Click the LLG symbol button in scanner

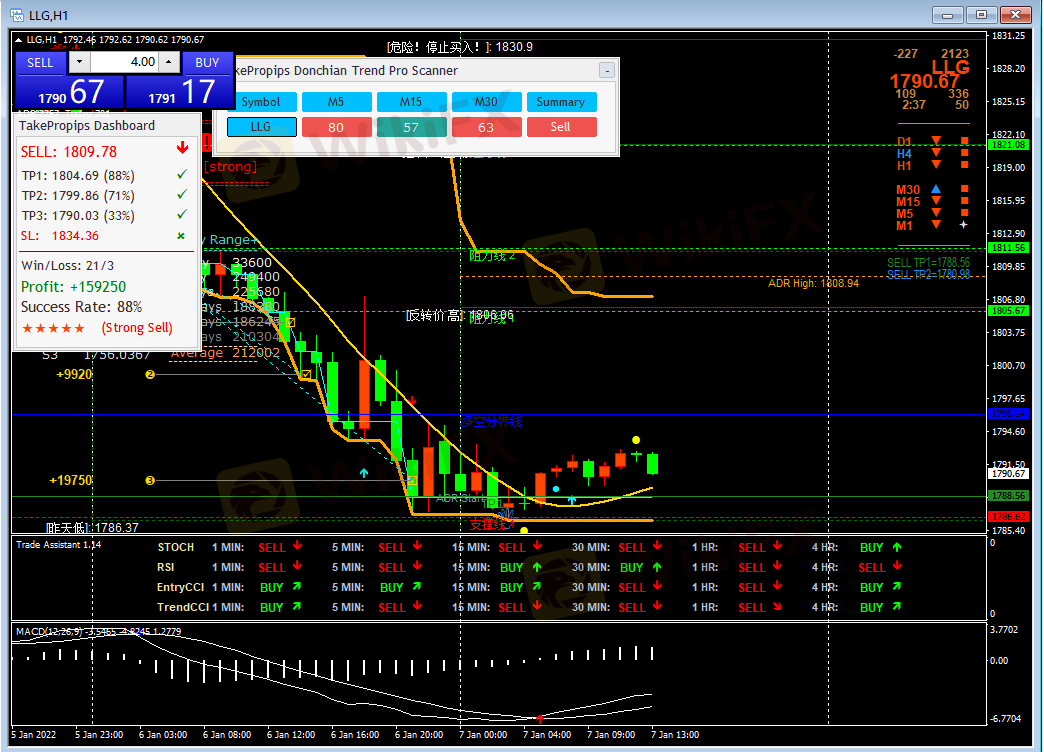(261, 127)
